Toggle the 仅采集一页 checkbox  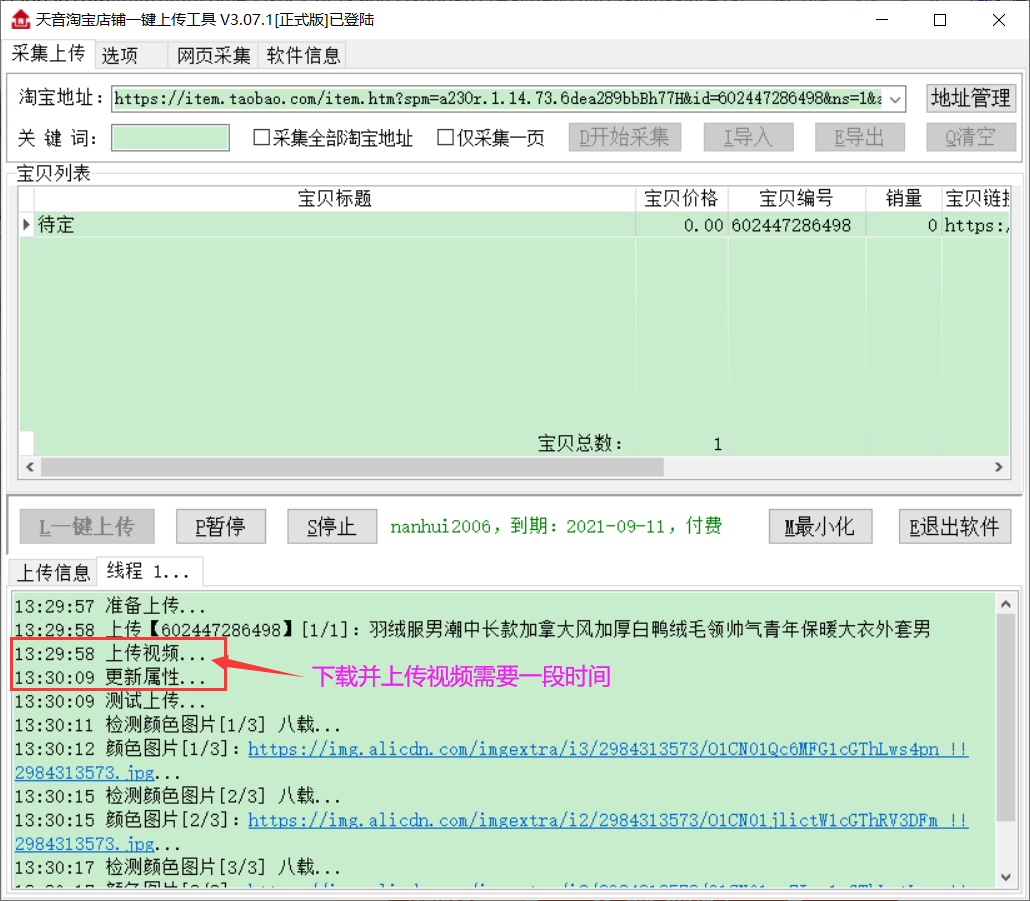pos(446,138)
